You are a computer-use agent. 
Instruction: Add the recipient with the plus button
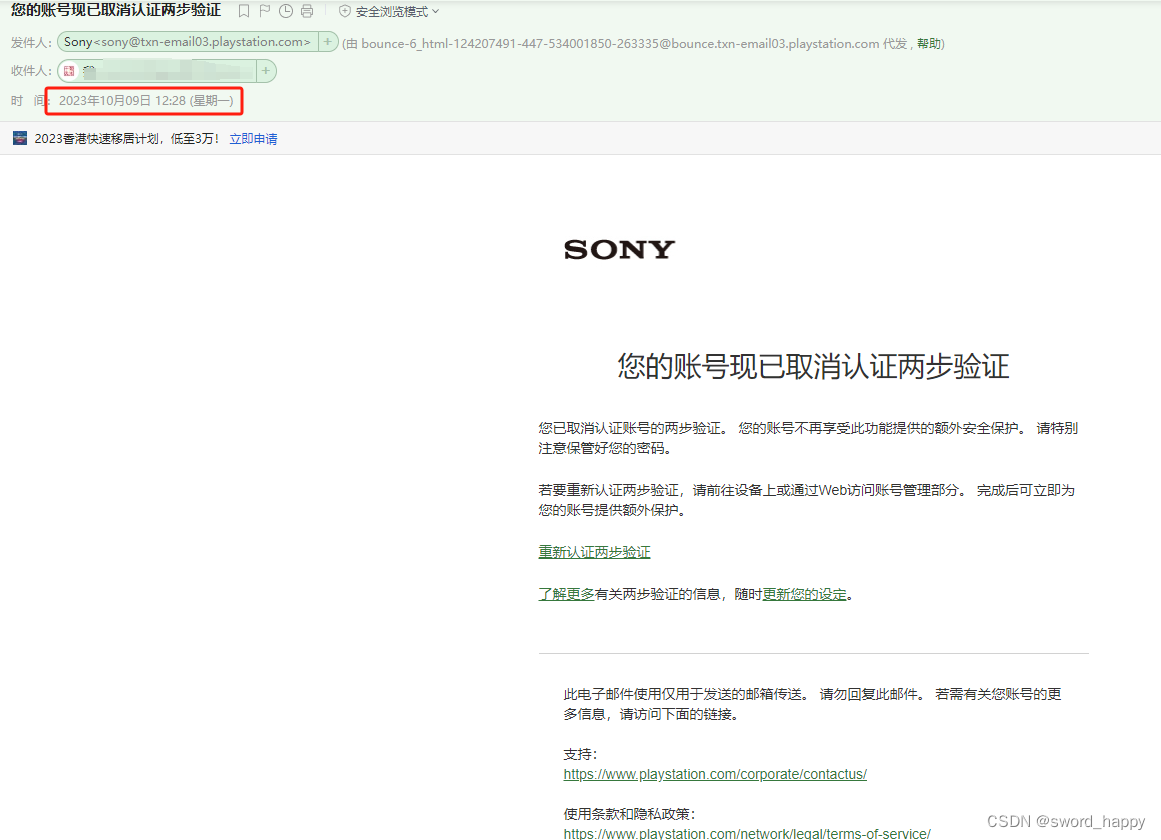point(266,70)
